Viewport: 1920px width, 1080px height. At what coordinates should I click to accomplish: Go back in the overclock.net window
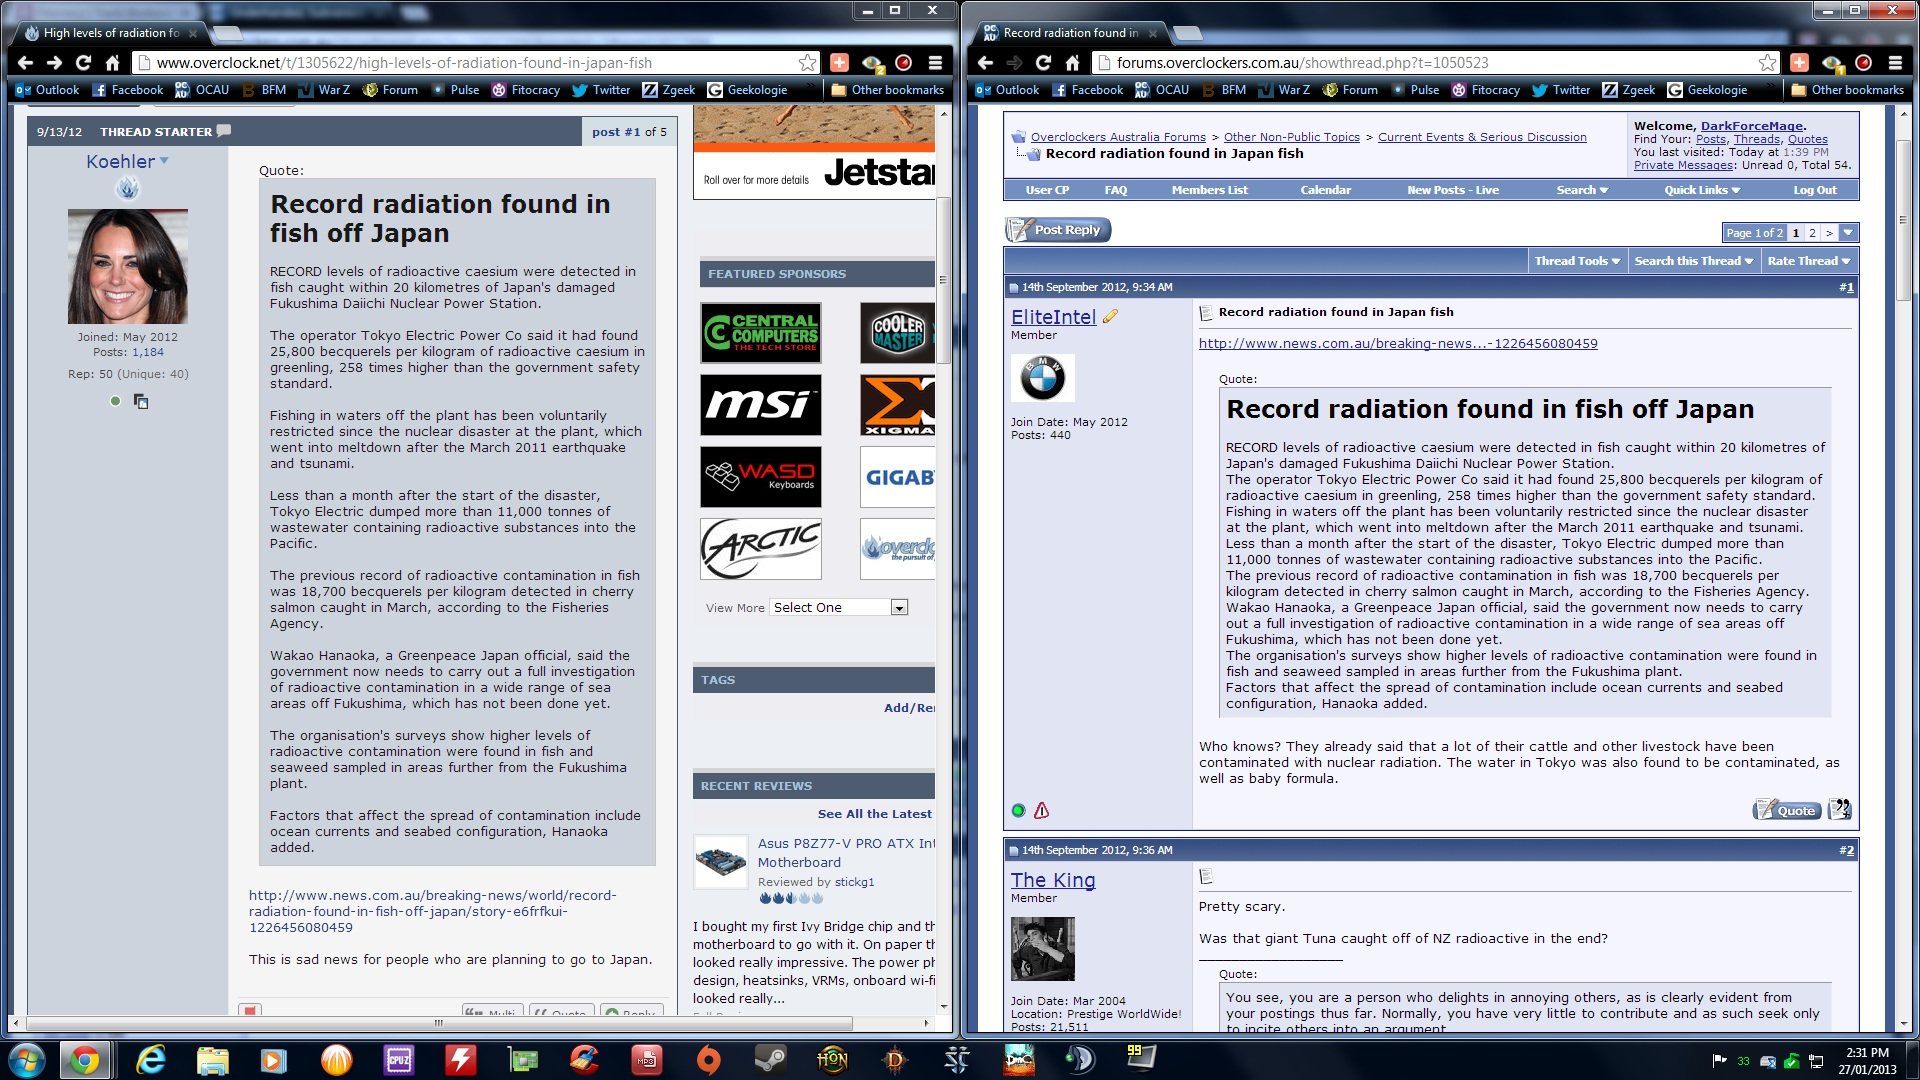coord(26,62)
